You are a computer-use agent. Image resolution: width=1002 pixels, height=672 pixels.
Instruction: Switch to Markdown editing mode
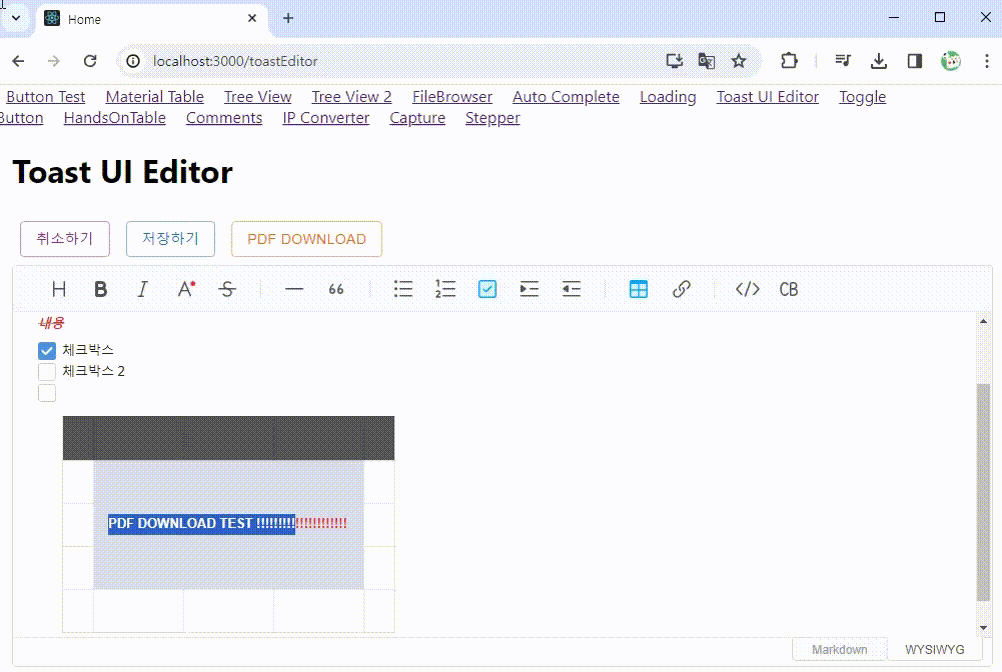coord(839,650)
